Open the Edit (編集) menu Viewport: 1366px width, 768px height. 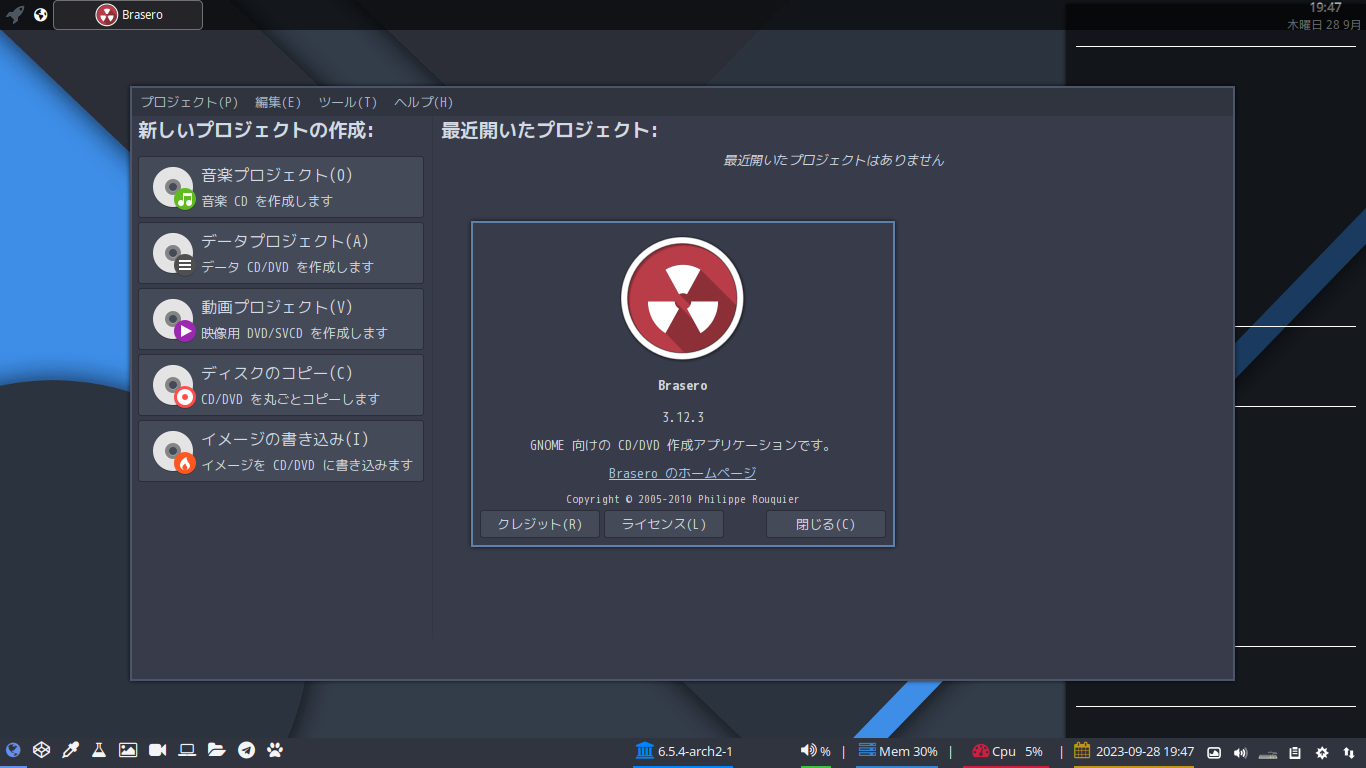tap(278, 102)
